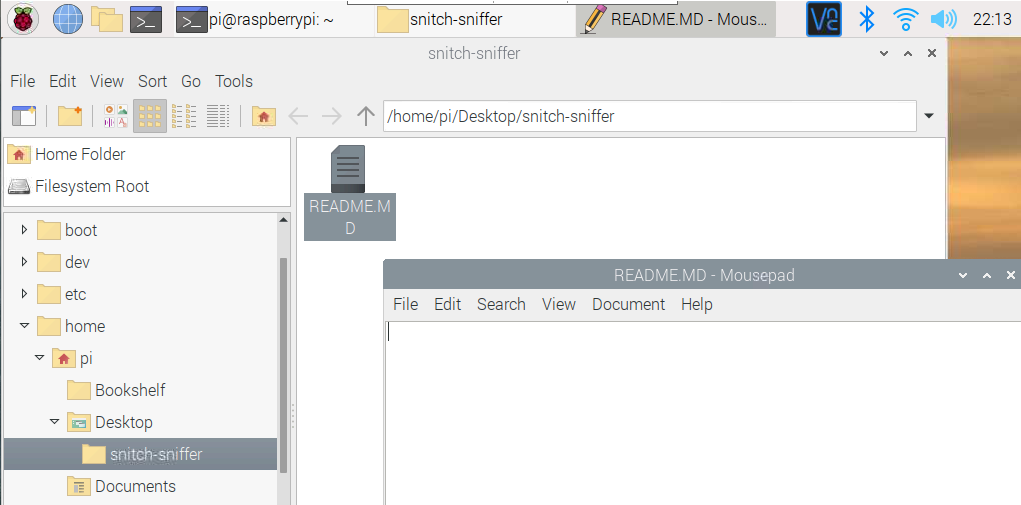This screenshot has width=1021, height=505.
Task: Open the Tools menu in file manager
Action: click(x=234, y=81)
